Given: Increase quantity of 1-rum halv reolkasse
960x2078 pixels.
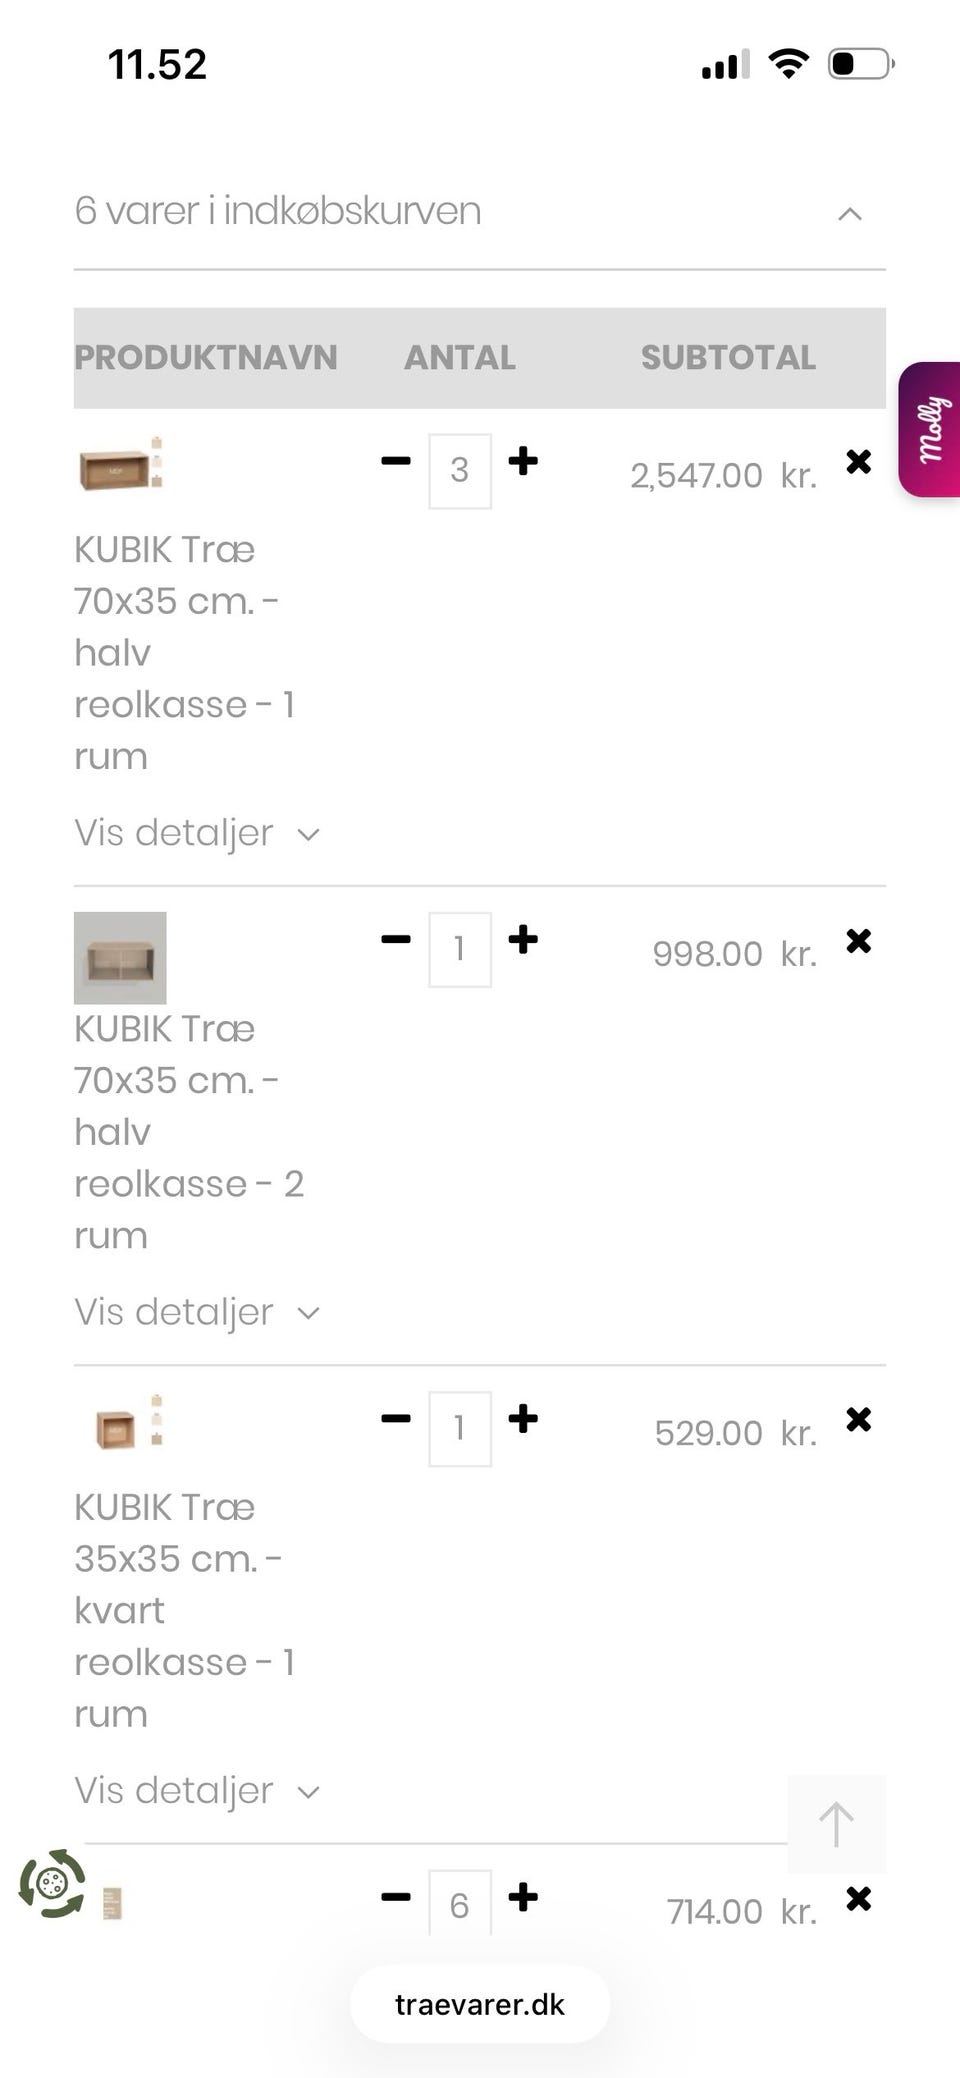Looking at the screenshot, I should click(x=523, y=461).
